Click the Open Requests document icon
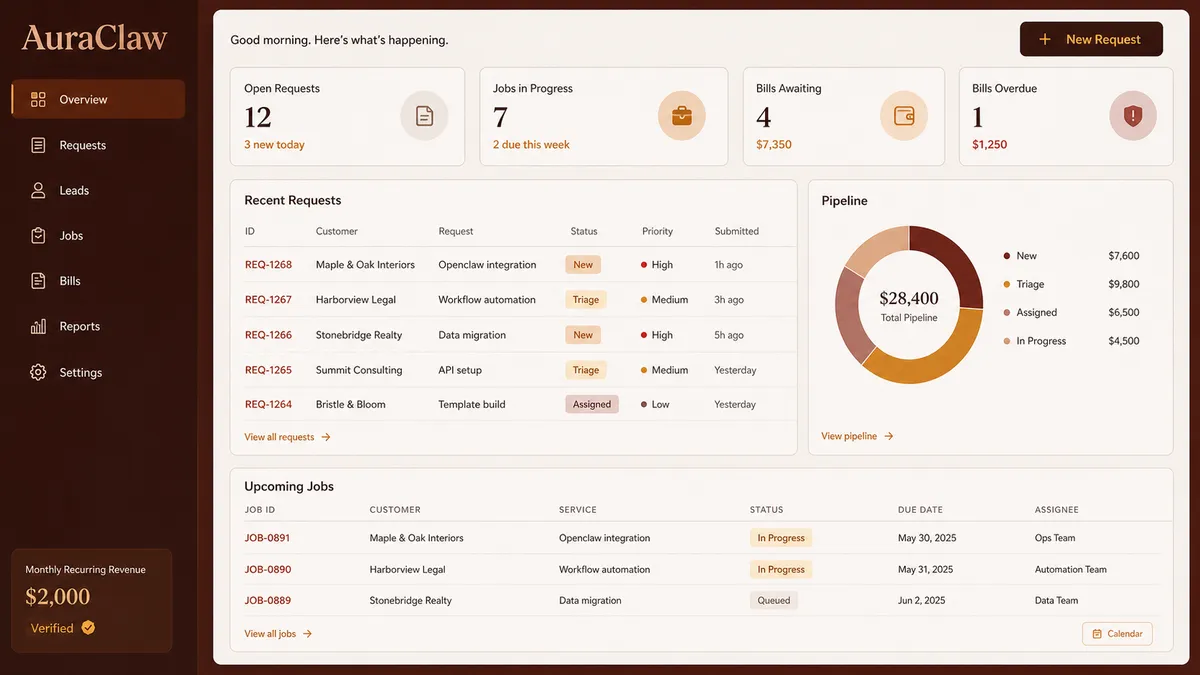This screenshot has height=675, width=1200. [x=425, y=116]
